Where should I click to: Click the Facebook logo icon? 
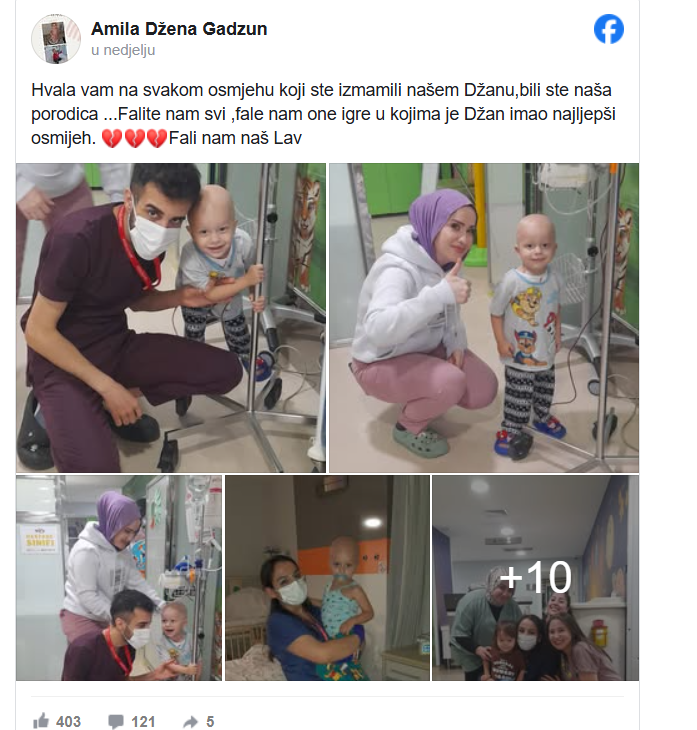[609, 29]
